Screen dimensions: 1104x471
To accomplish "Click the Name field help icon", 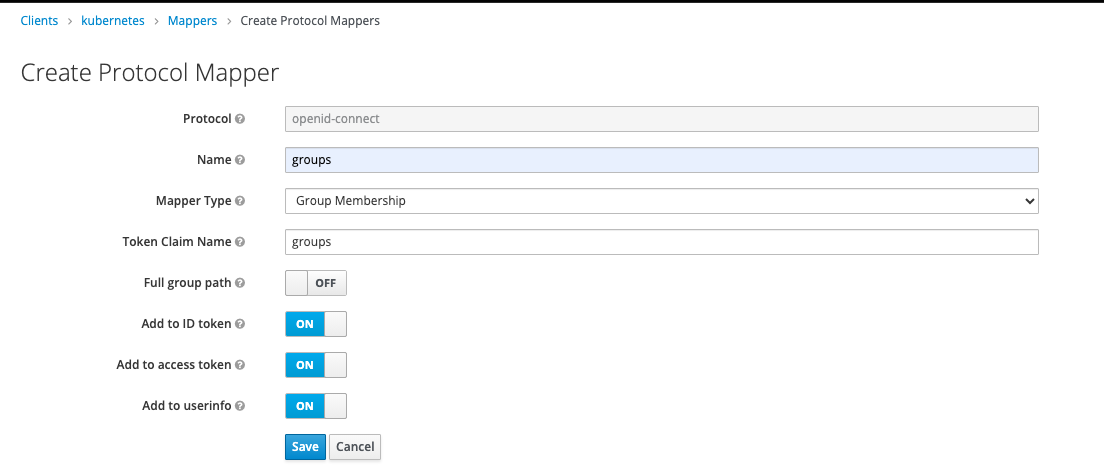I will pyautogui.click(x=240, y=160).
